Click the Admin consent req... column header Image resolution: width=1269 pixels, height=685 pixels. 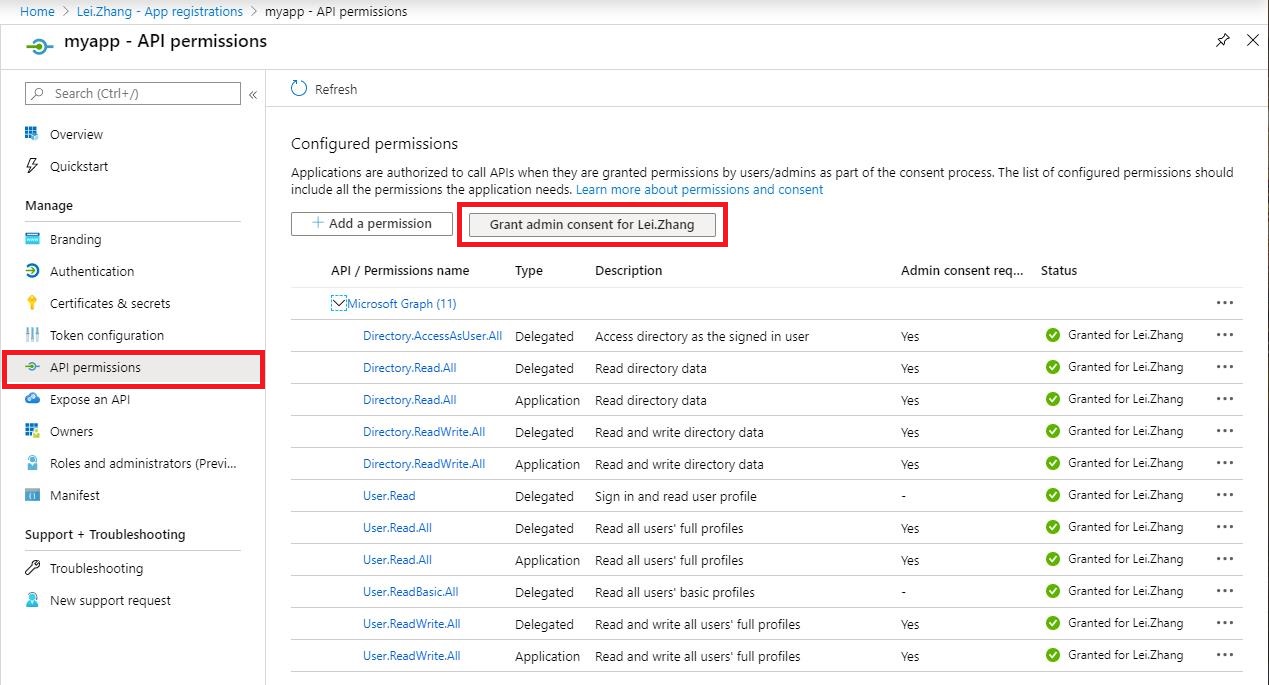(962, 270)
